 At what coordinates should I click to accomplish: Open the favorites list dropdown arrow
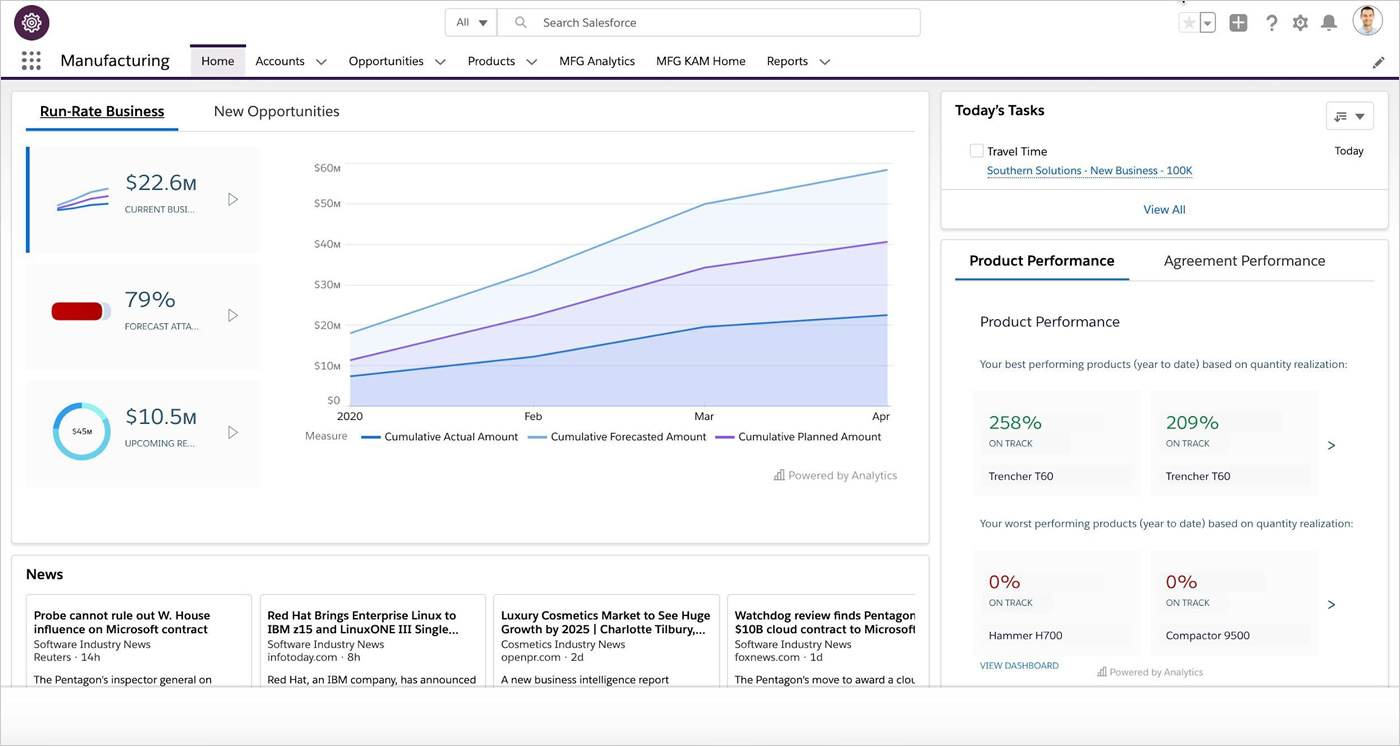[x=1207, y=22]
